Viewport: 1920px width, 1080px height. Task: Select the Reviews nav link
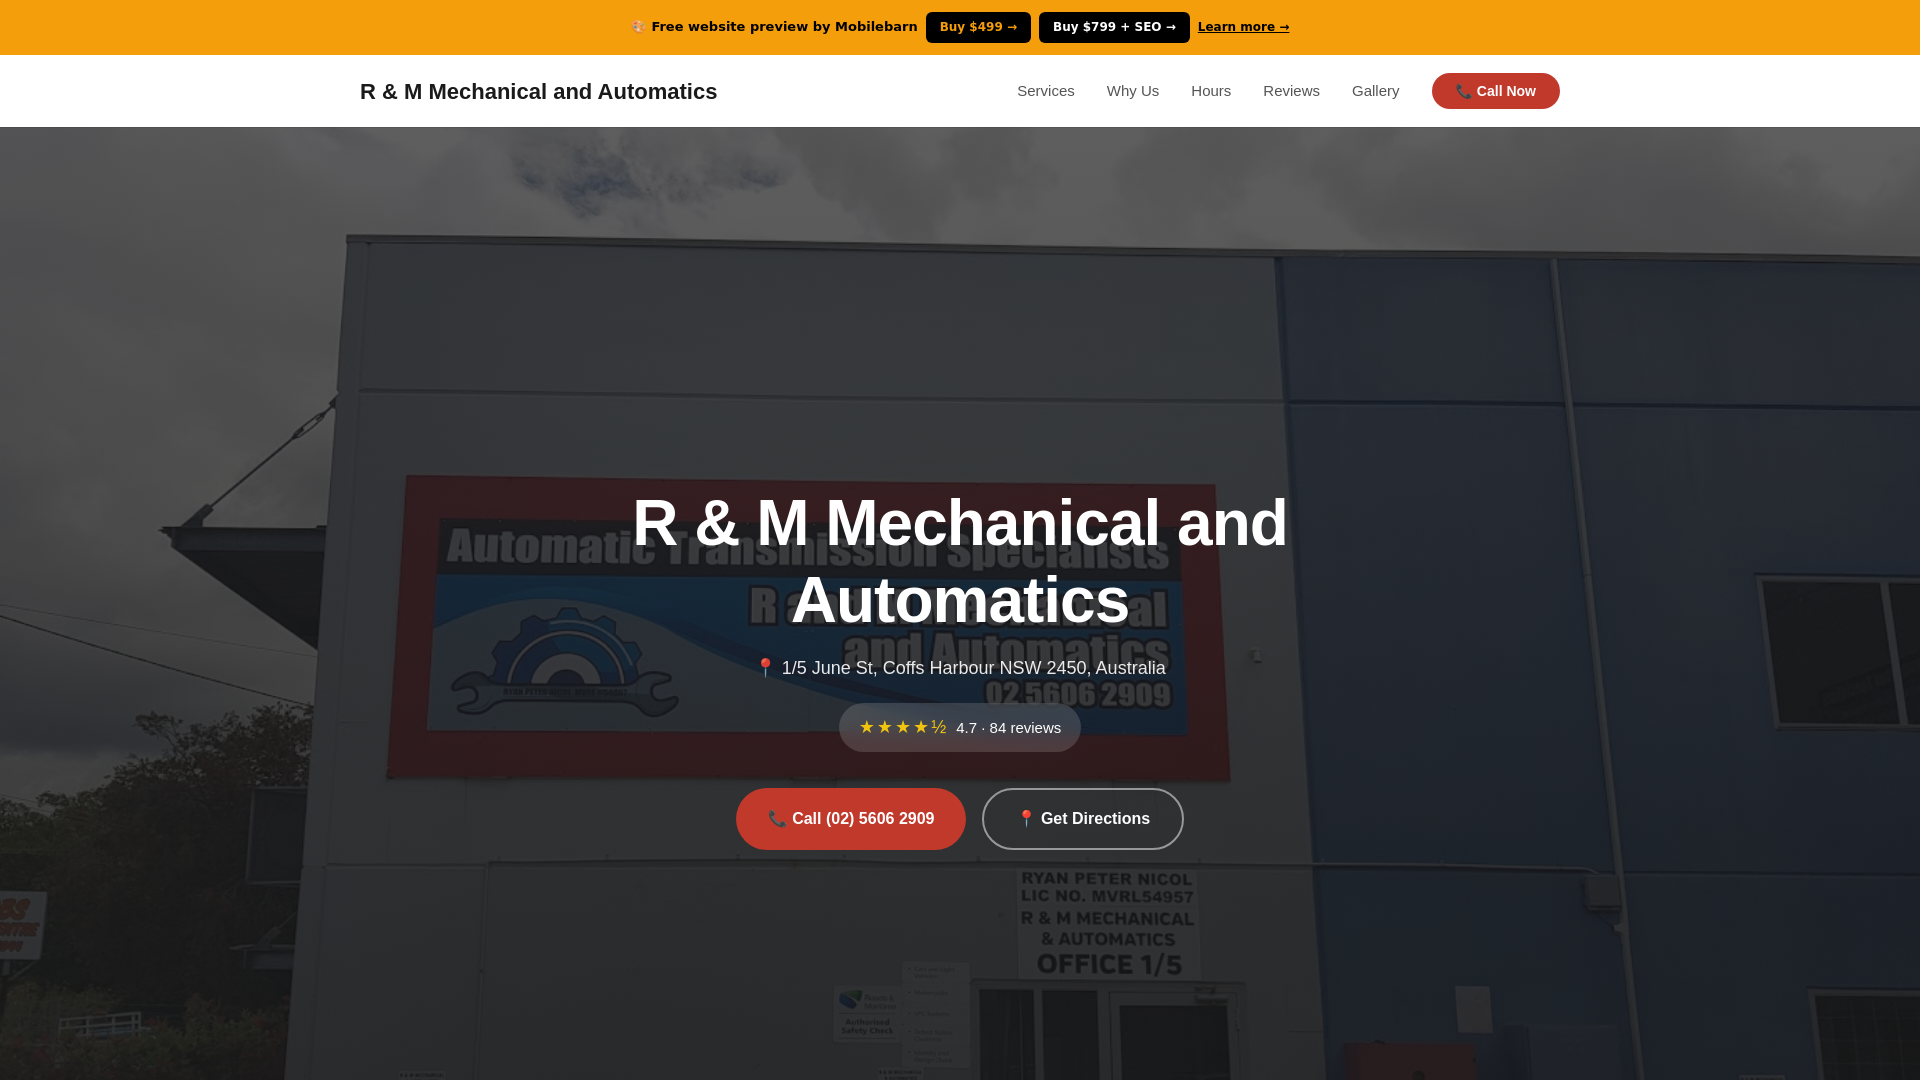[x=1291, y=91]
